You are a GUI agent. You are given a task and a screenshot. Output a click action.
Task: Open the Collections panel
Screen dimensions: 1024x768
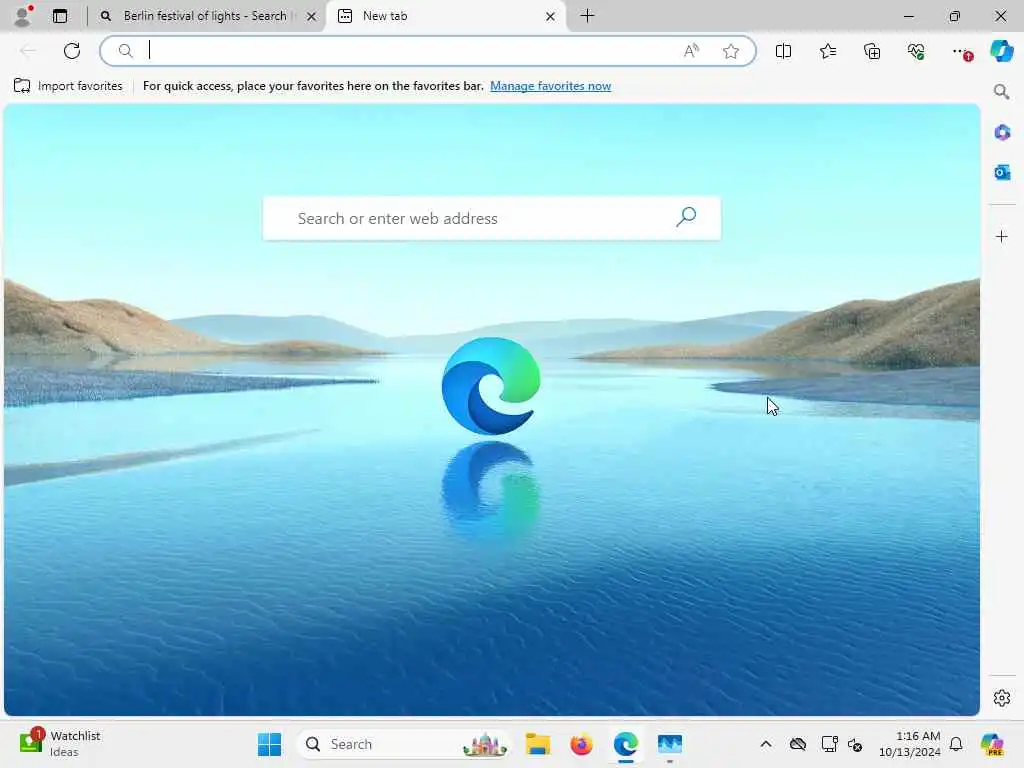872,51
